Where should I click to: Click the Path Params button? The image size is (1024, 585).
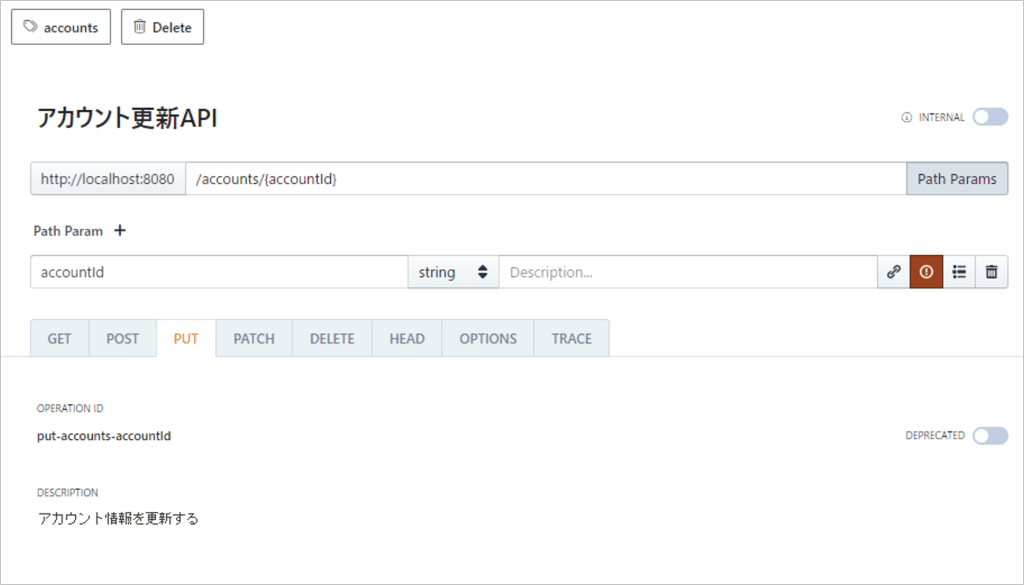(957, 179)
